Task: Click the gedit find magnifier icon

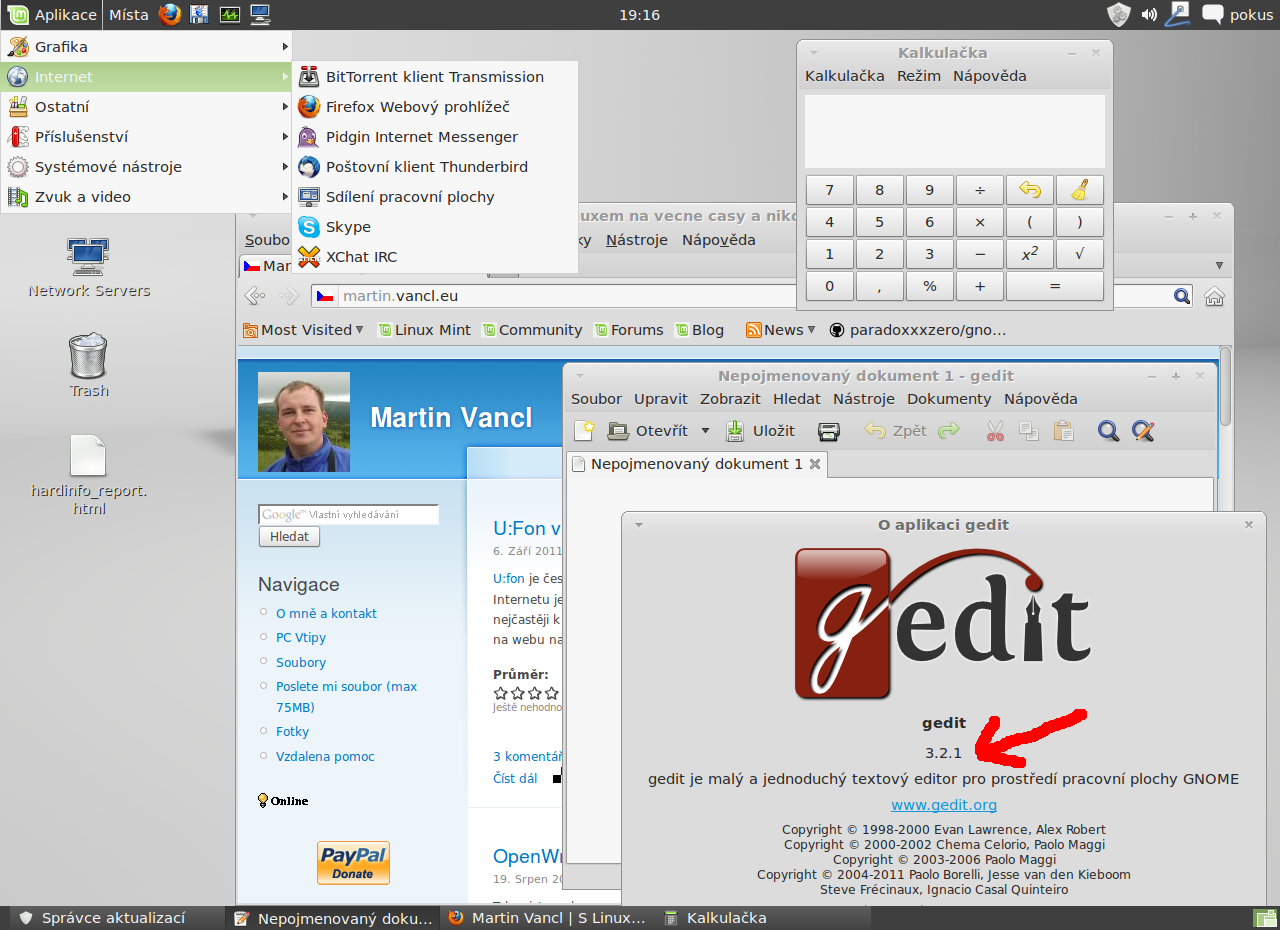Action: (1108, 431)
